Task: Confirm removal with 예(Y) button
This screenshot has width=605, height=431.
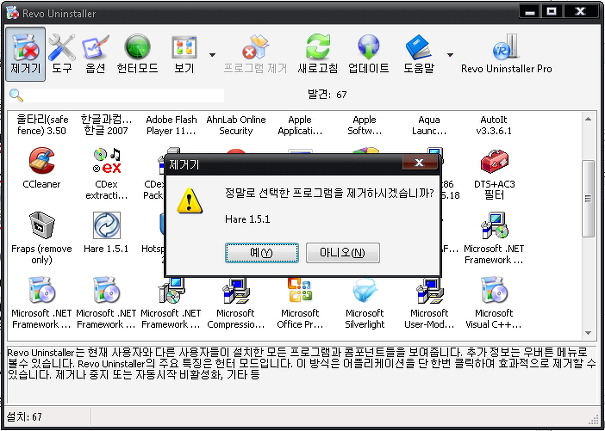Action: (262, 253)
